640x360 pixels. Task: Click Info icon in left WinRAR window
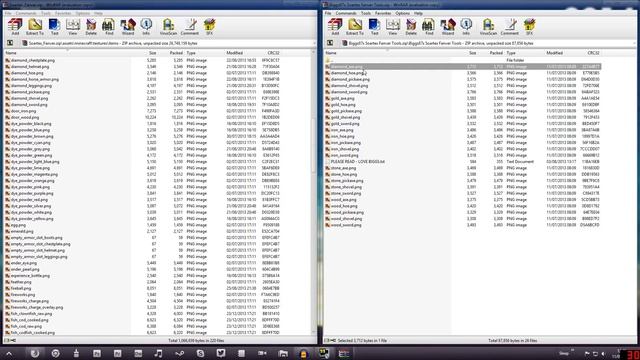click(146, 27)
